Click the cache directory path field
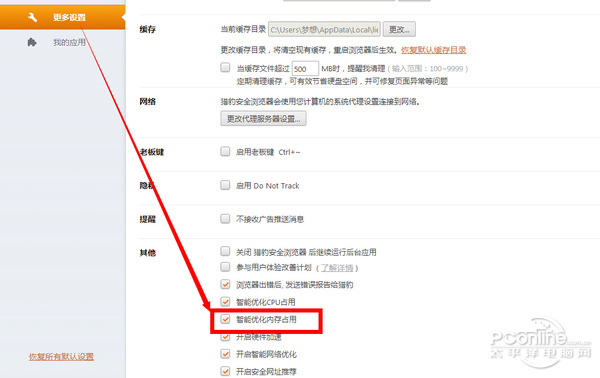The width and height of the screenshot is (600, 378). pyautogui.click(x=324, y=29)
